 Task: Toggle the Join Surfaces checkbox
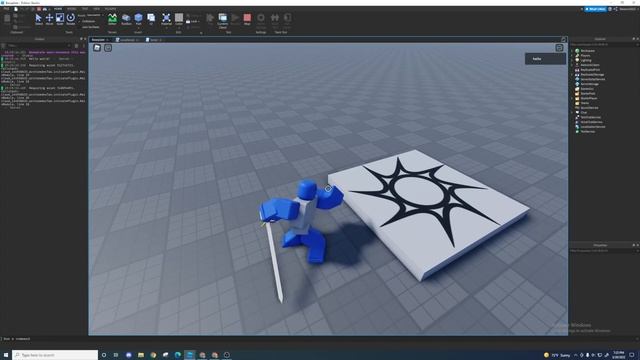pos(80,27)
